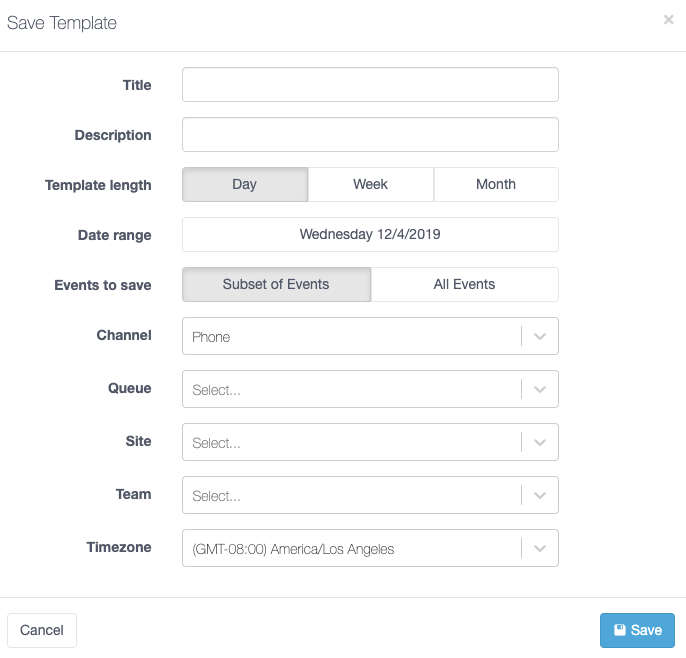Expand the Site dropdown chevron

click(540, 443)
